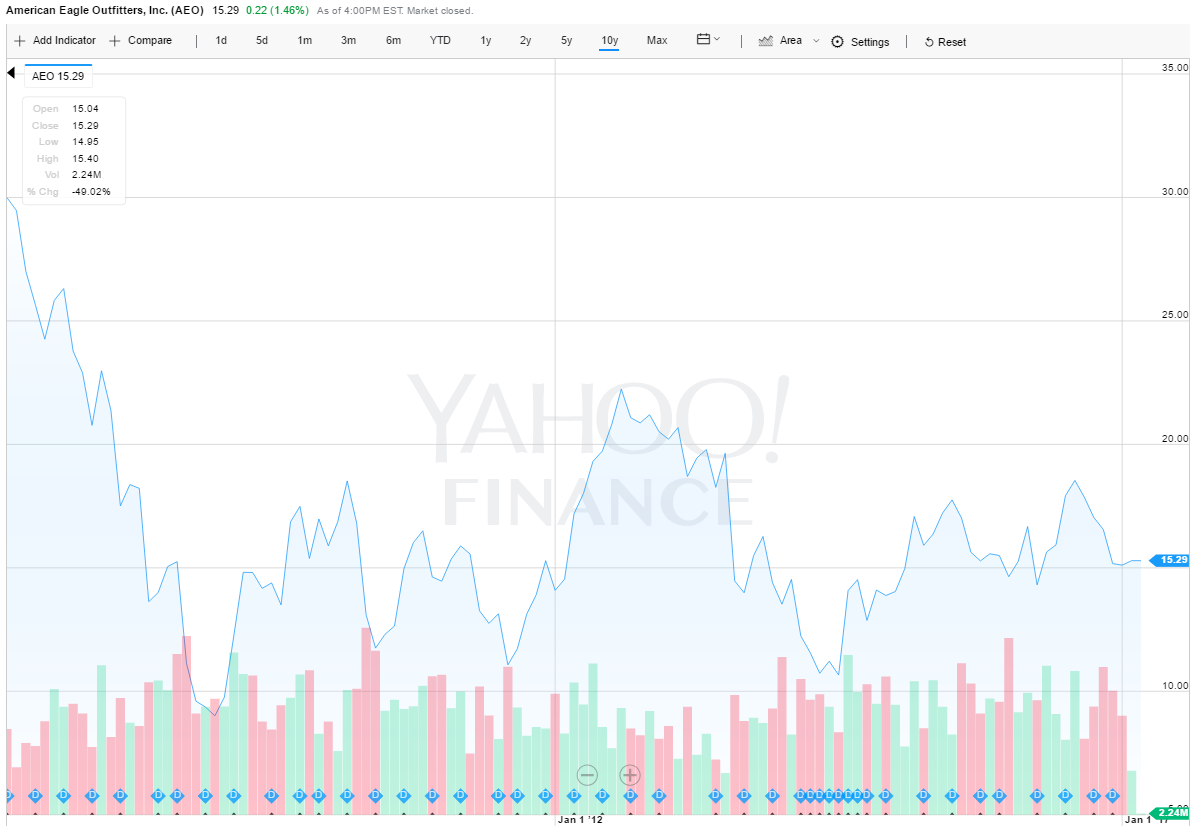Screen dimensions: 1197x835
Task: Select the 5d time range
Action: pyautogui.click(x=262, y=40)
